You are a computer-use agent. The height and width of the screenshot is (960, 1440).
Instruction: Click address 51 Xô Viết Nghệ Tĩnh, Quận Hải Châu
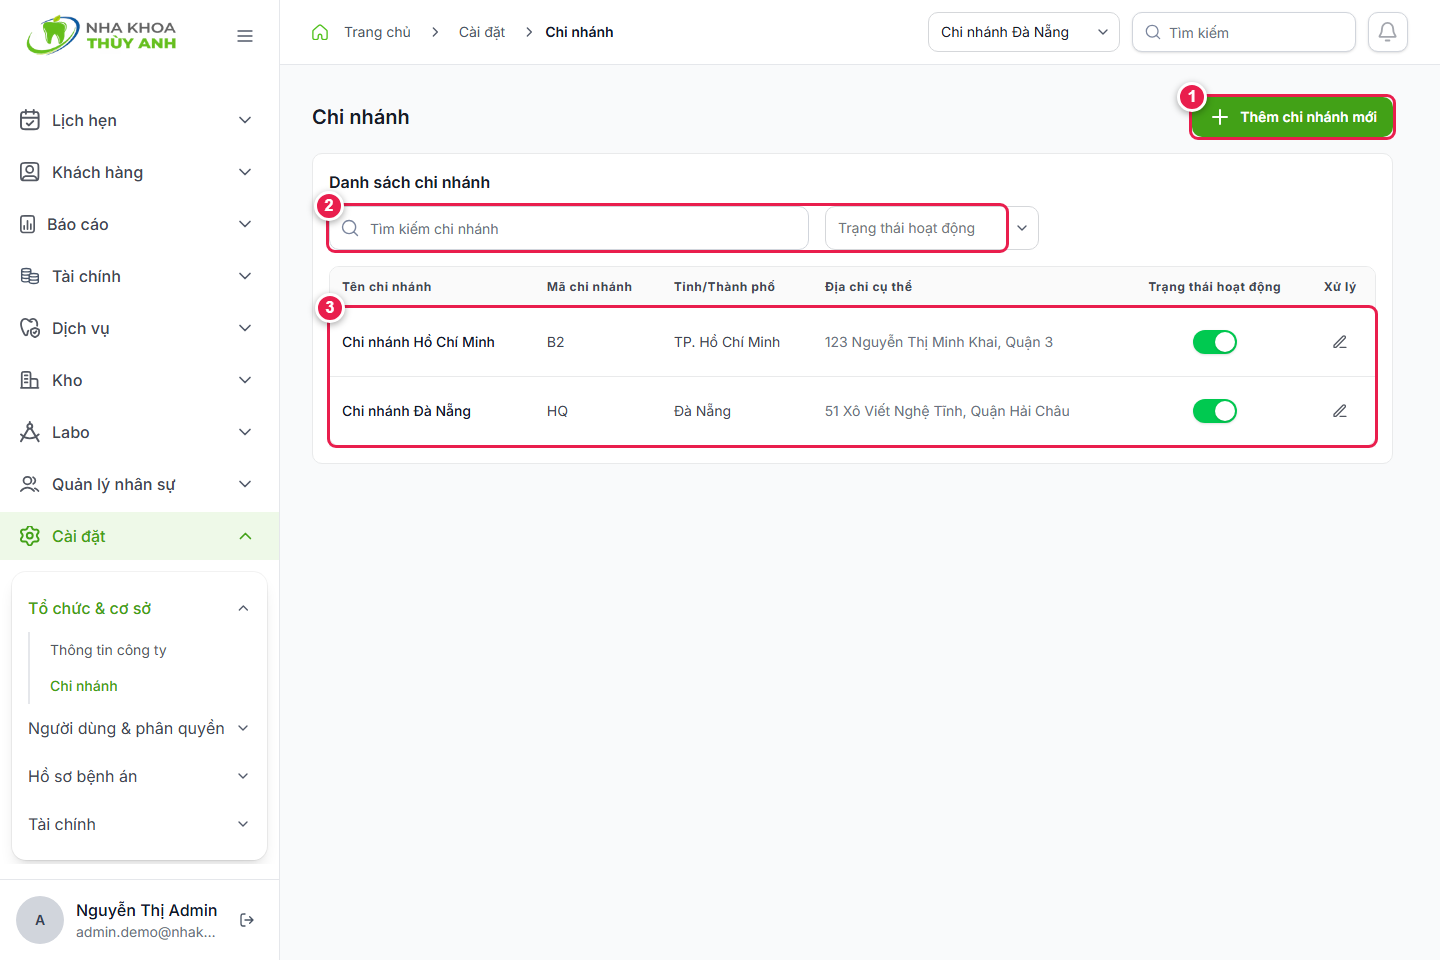click(947, 411)
